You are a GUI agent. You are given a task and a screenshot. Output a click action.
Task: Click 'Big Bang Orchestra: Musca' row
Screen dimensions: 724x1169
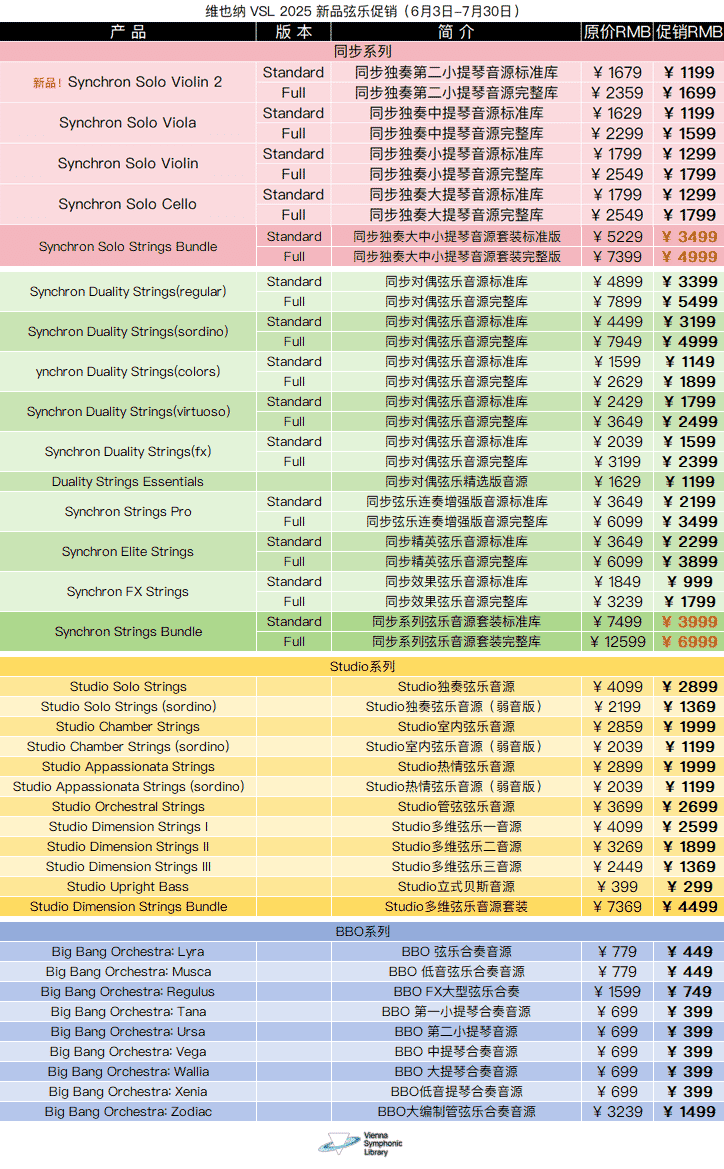(362, 972)
